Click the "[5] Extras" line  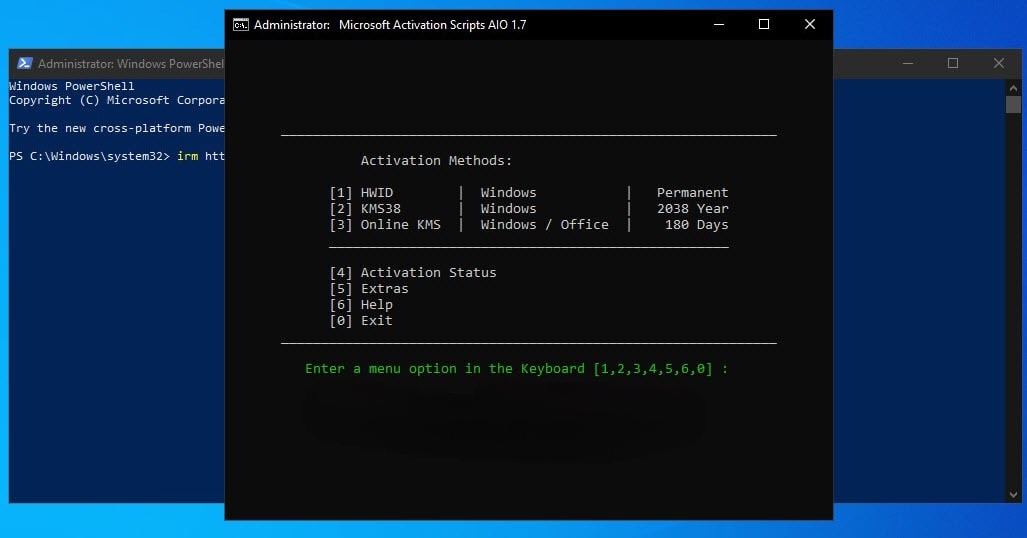tap(369, 288)
